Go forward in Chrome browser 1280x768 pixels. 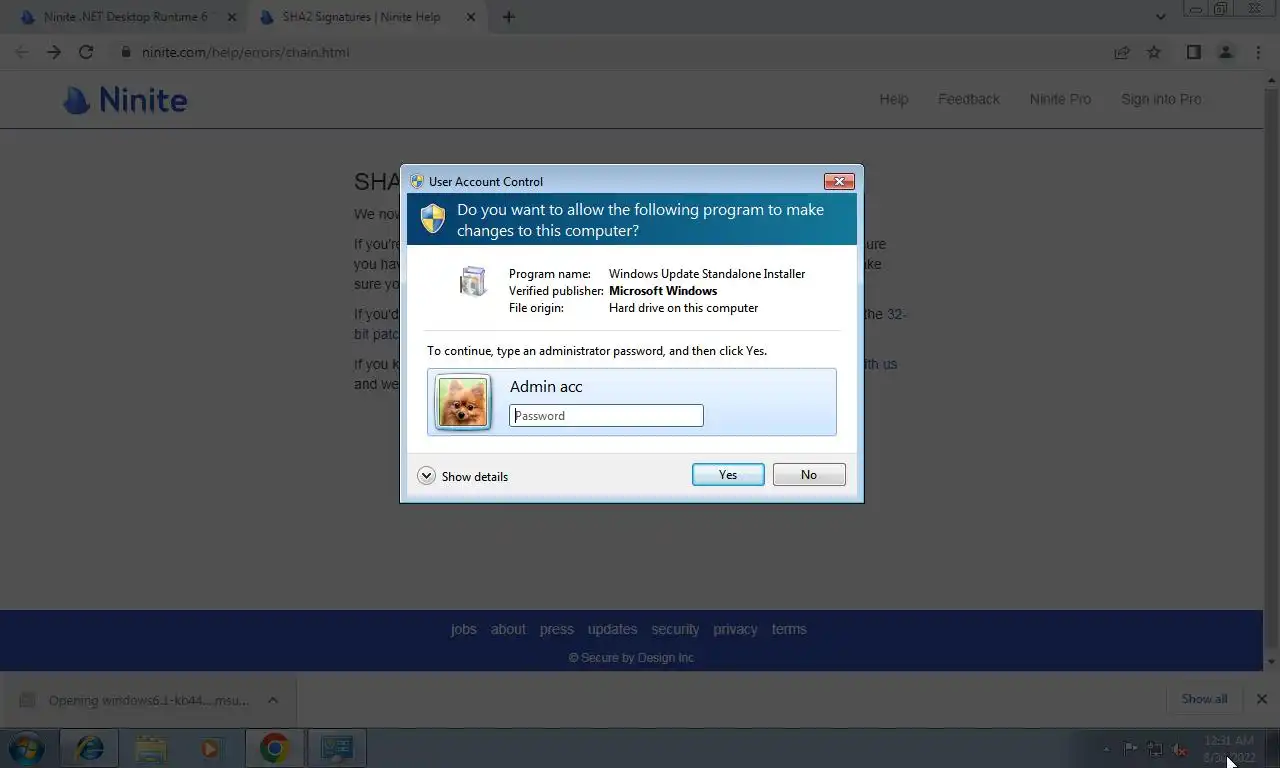[54, 52]
